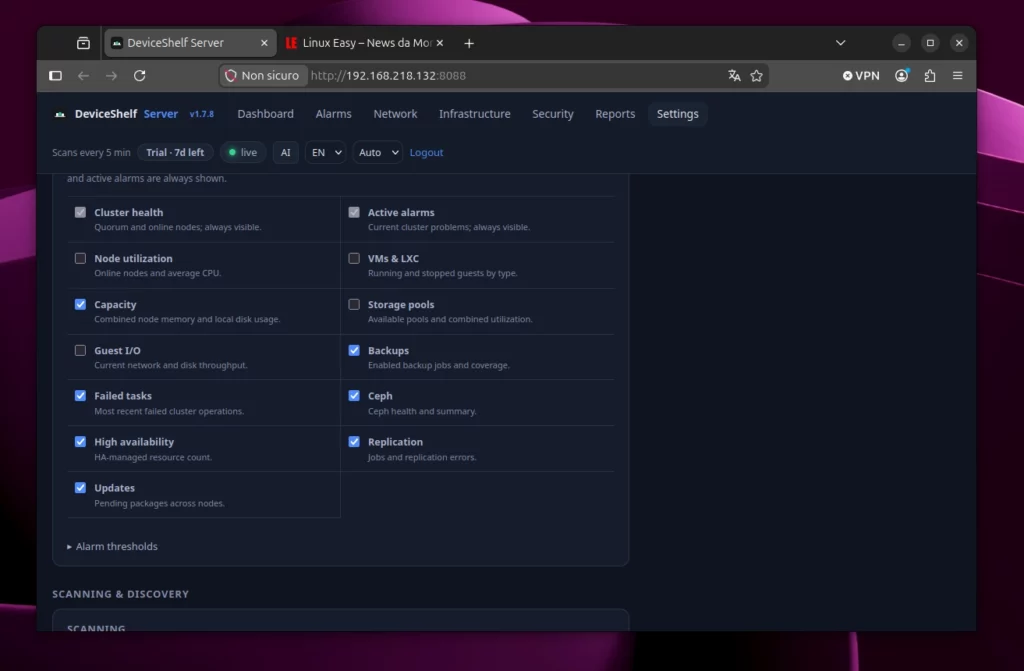
Task: Open the Network menu
Action: [395, 114]
